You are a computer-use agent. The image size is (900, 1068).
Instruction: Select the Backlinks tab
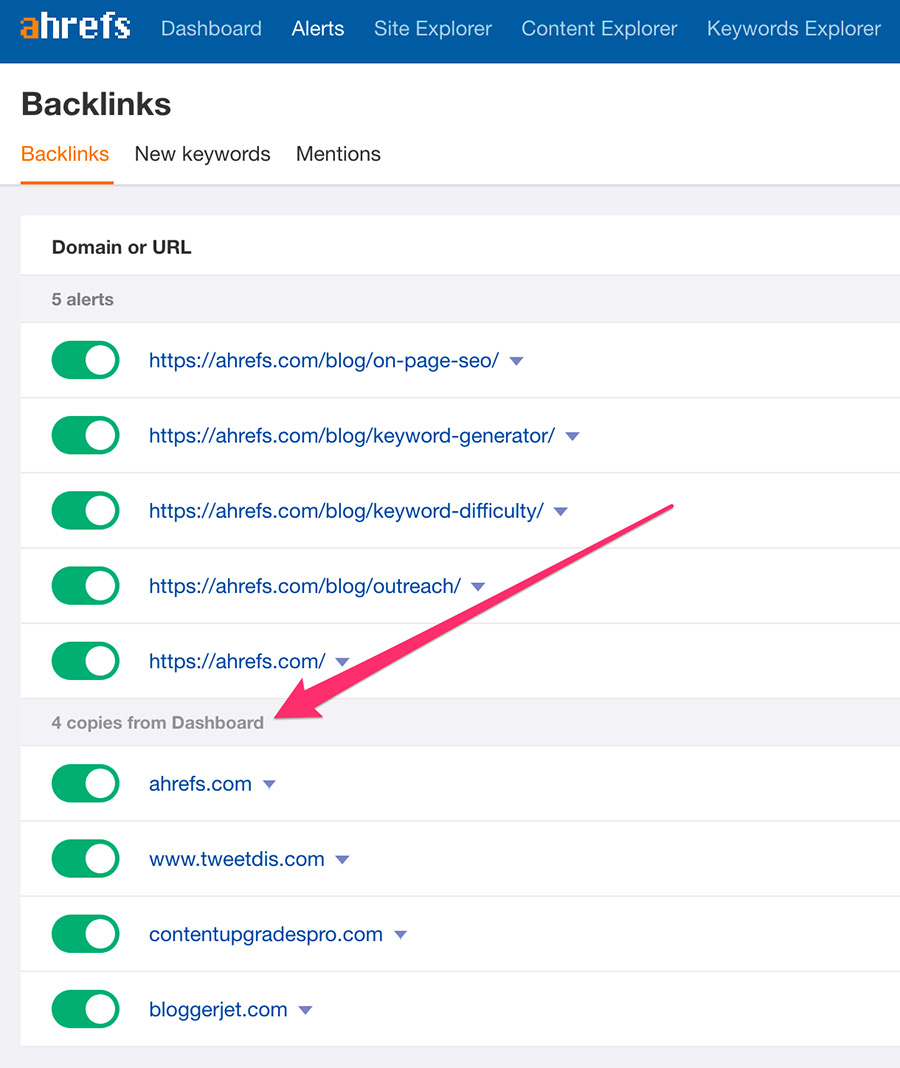coord(65,154)
